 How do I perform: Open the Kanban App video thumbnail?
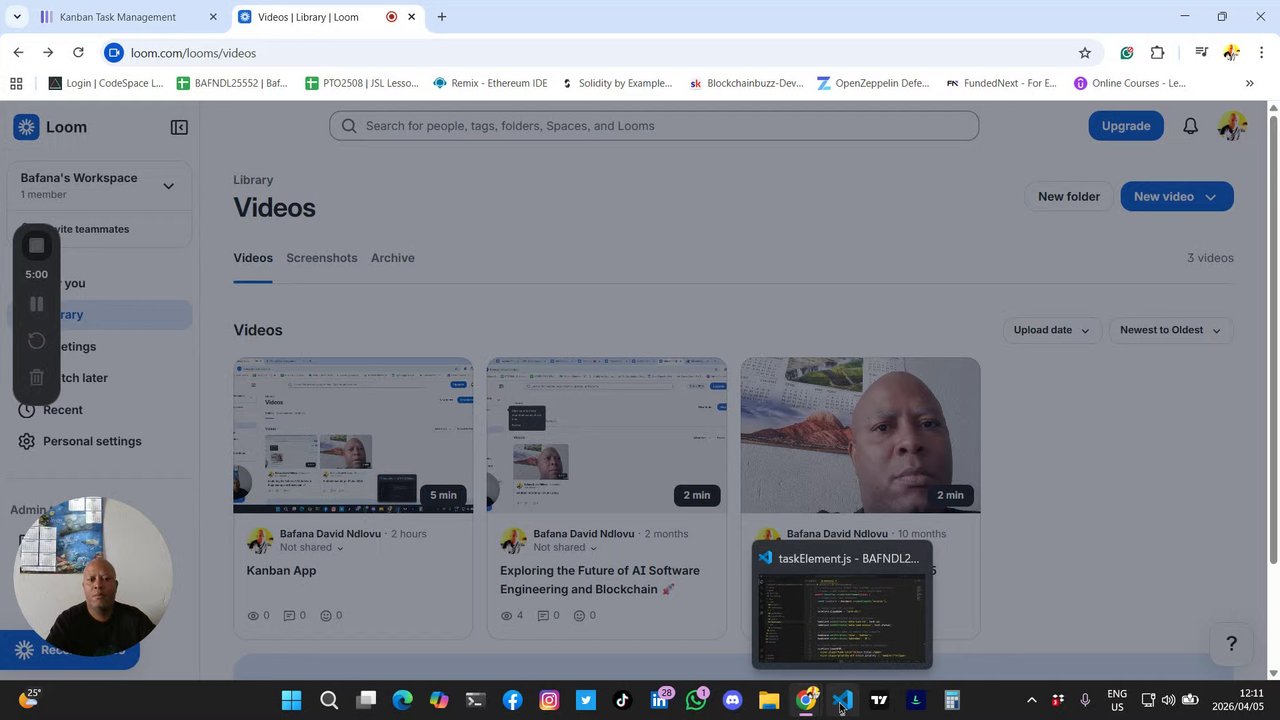(x=353, y=436)
